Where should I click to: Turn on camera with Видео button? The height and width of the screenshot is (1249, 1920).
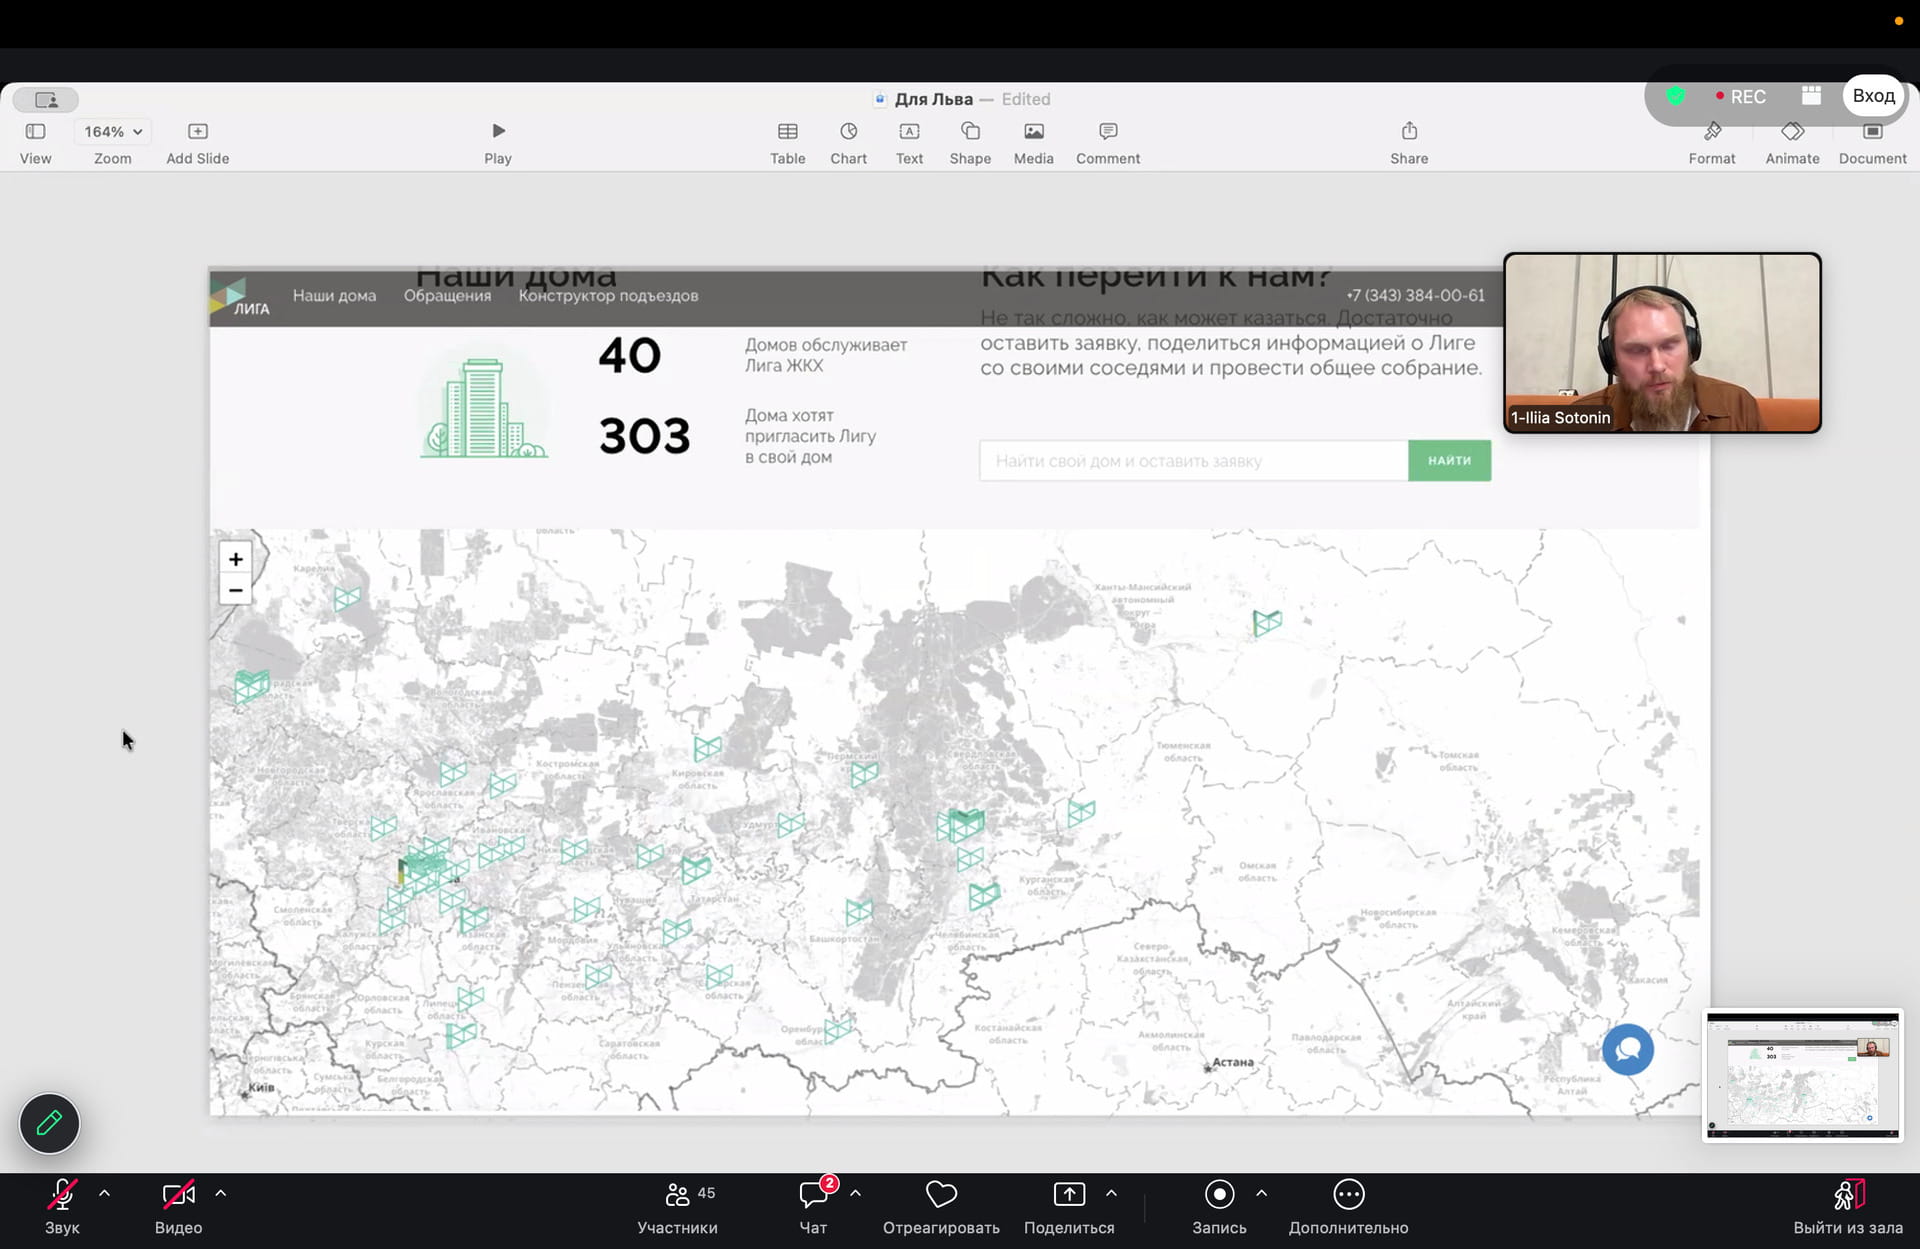(178, 1194)
